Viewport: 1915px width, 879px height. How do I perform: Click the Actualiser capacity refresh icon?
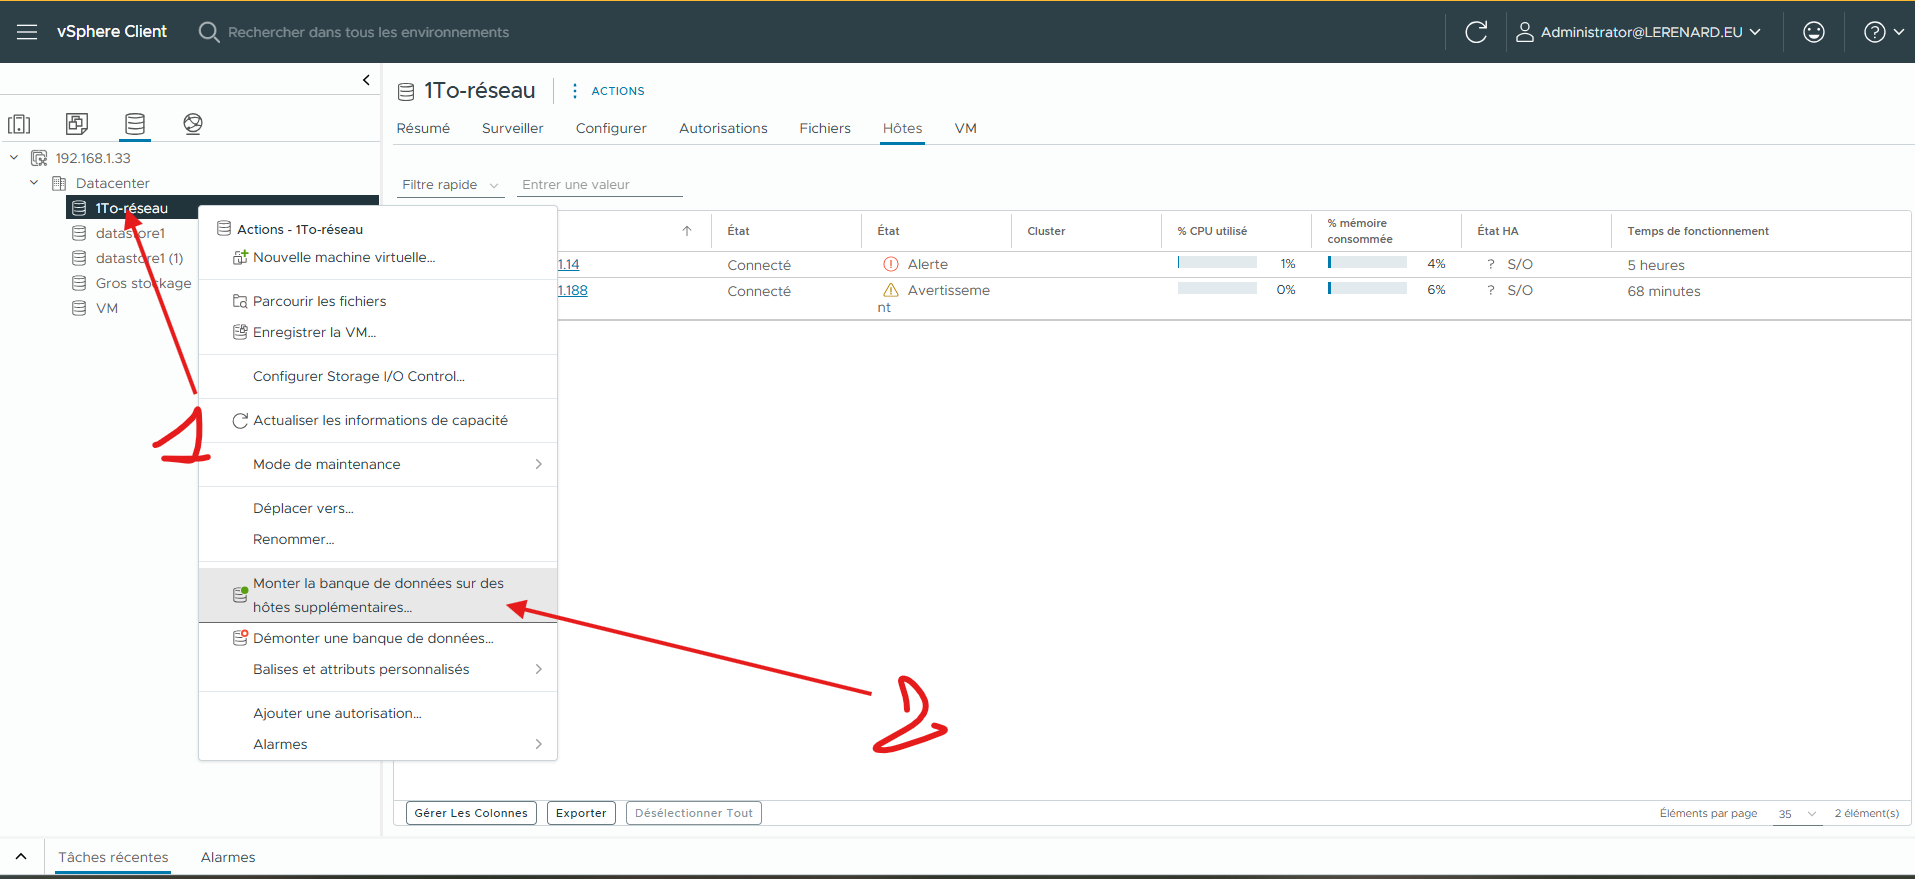(240, 420)
